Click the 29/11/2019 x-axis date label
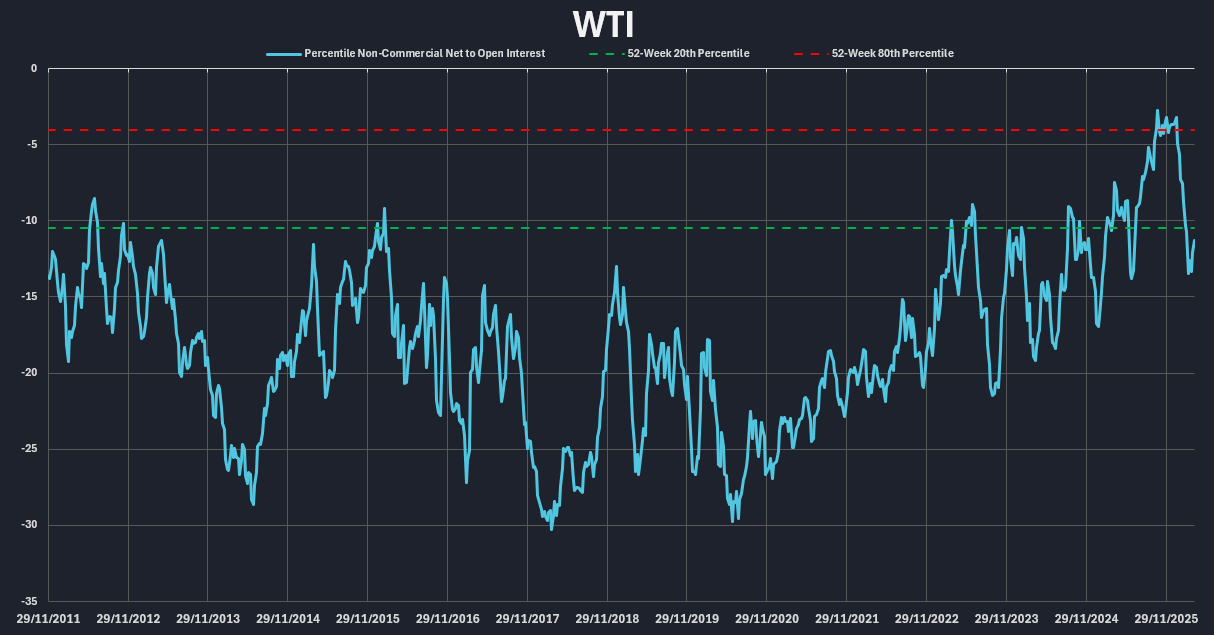Screen dimensions: 1214x635 tap(687, 619)
